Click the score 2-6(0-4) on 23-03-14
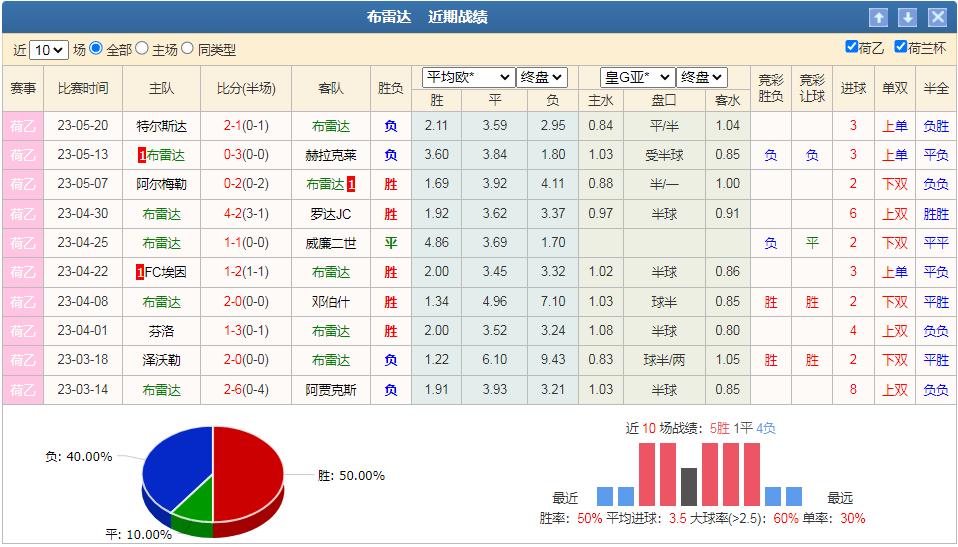The width and height of the screenshot is (958, 547). click(246, 389)
